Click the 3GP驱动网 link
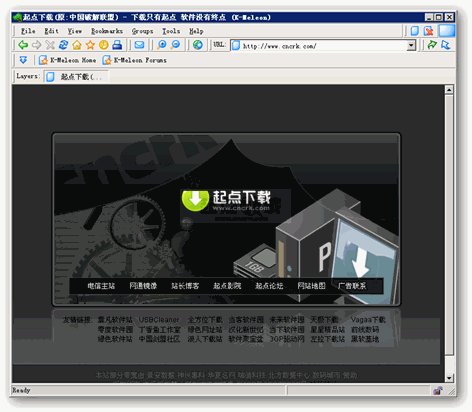 click(287, 339)
